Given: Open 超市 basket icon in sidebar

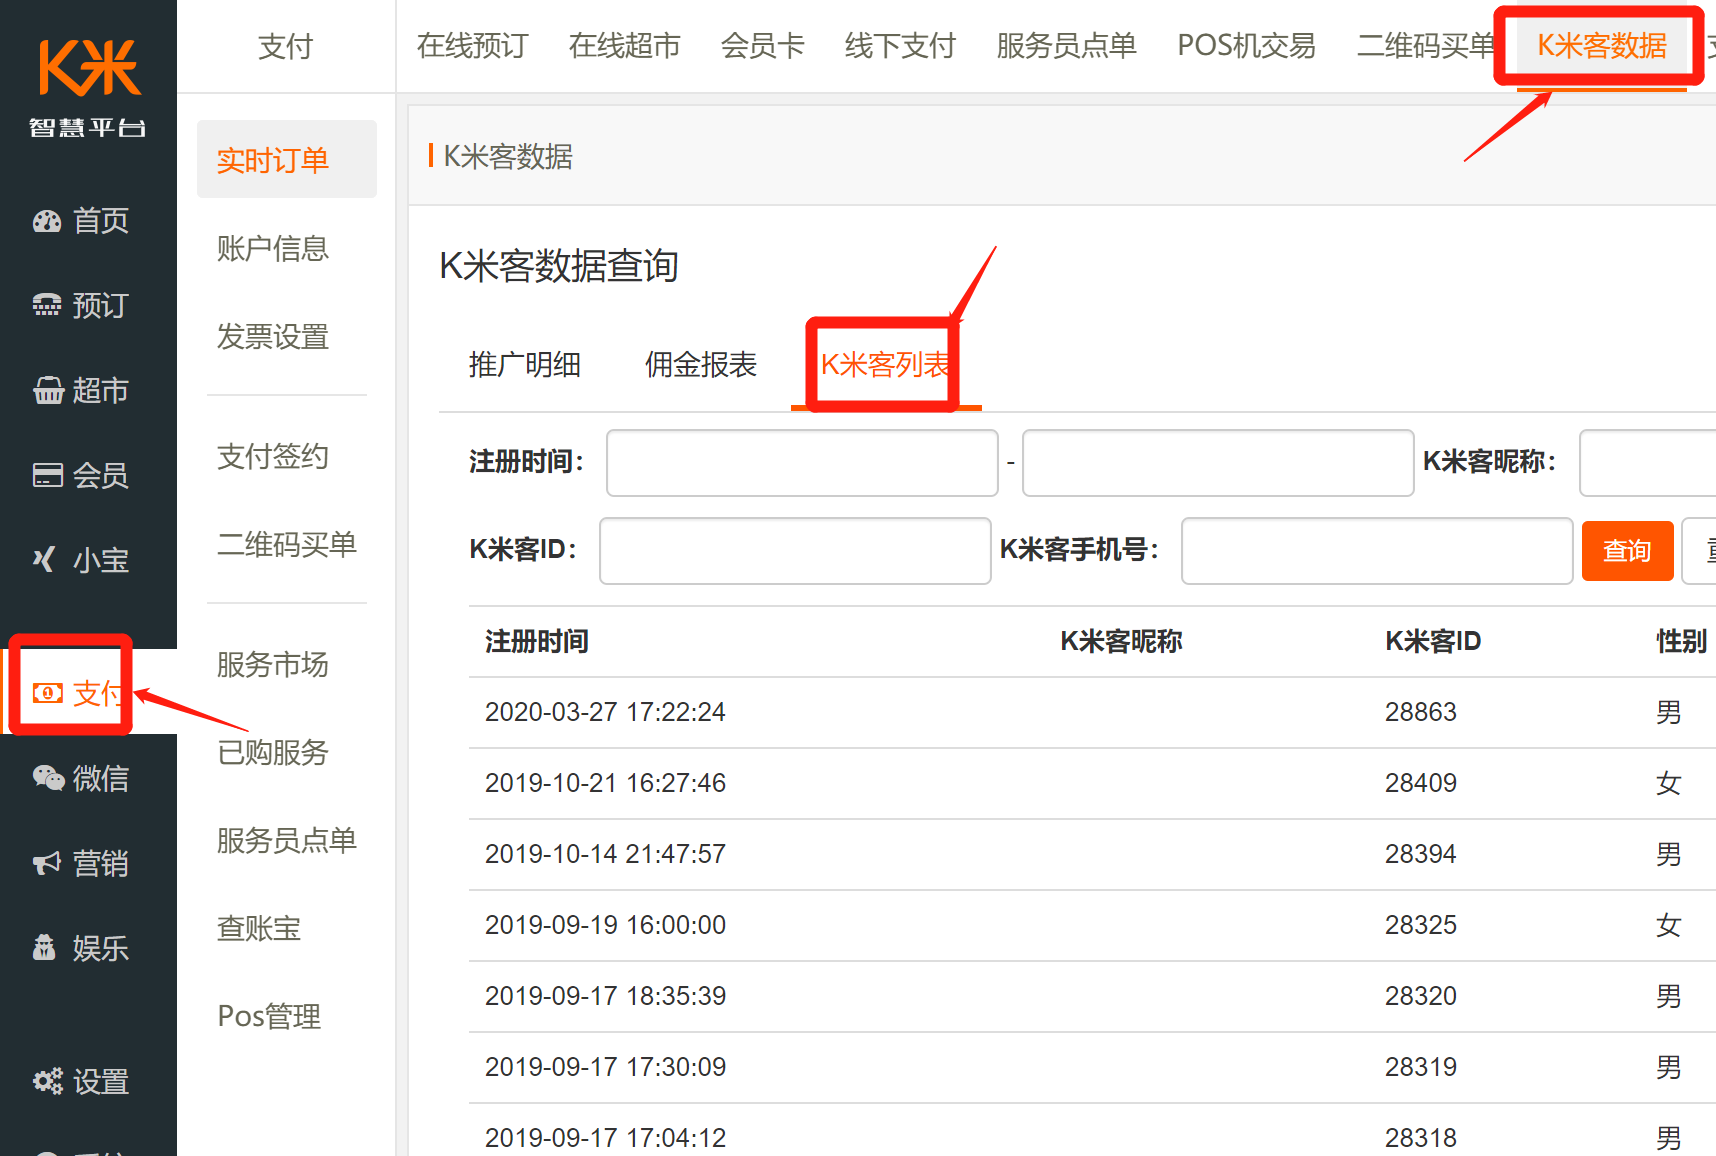Looking at the screenshot, I should click(x=47, y=391).
